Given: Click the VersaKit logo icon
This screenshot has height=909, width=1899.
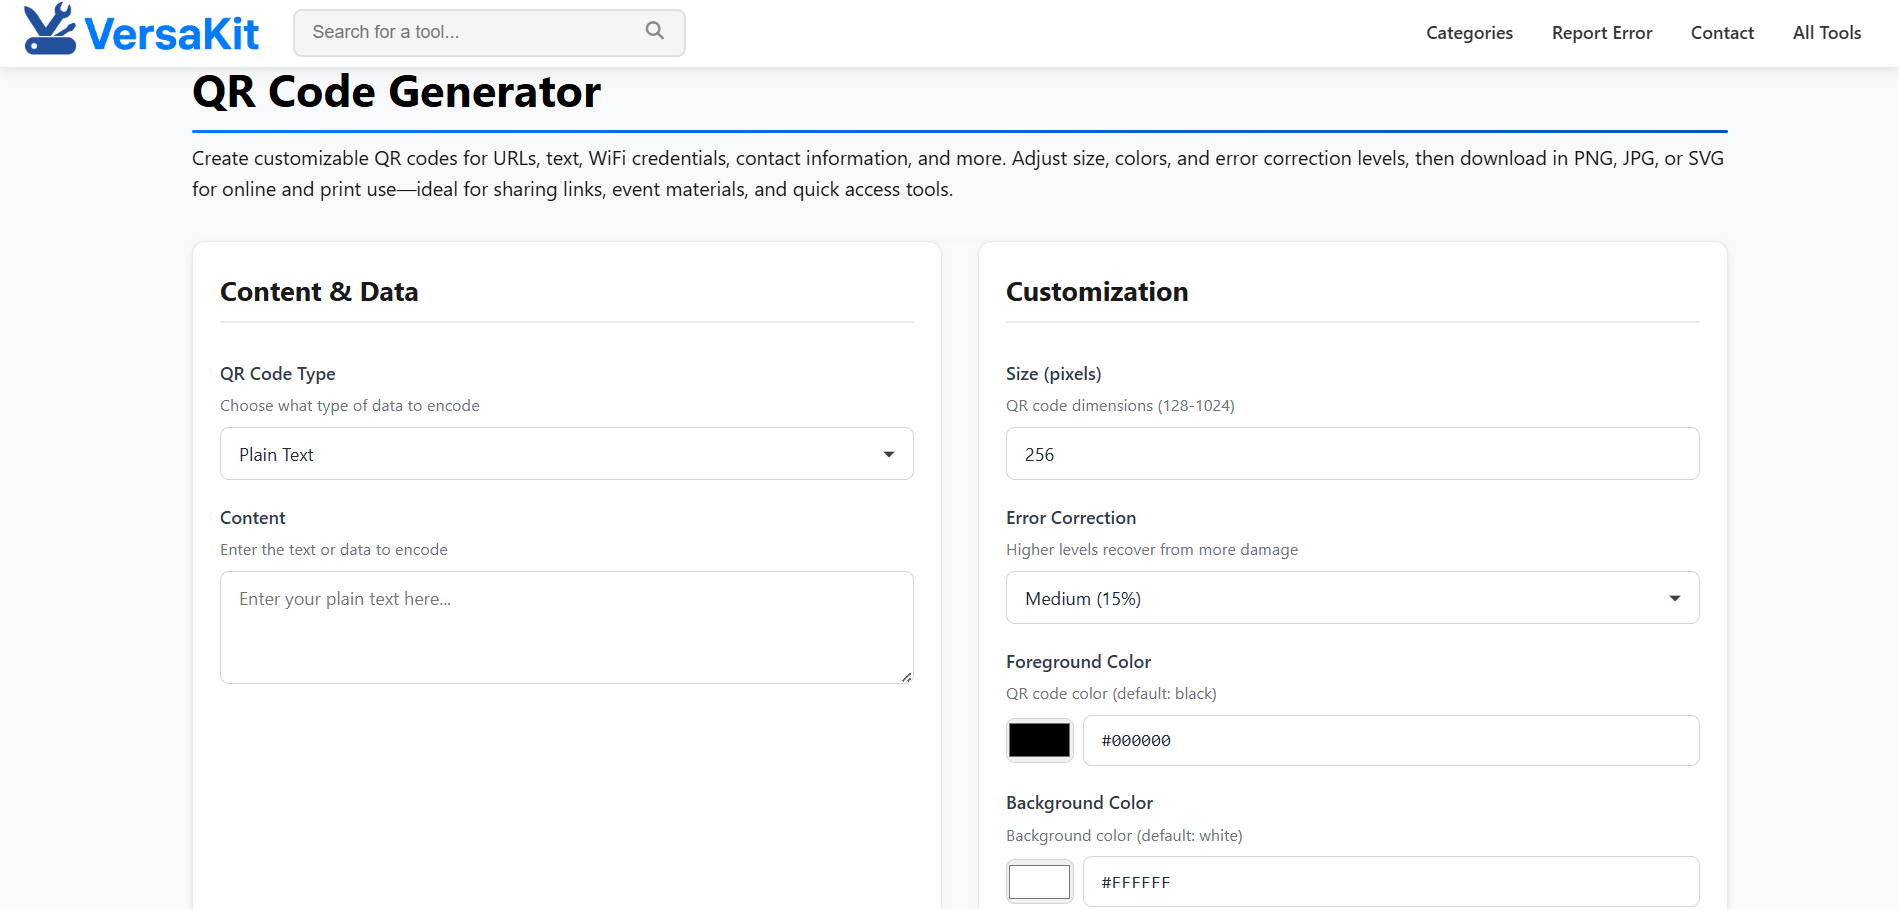Looking at the screenshot, I should pyautogui.click(x=50, y=29).
